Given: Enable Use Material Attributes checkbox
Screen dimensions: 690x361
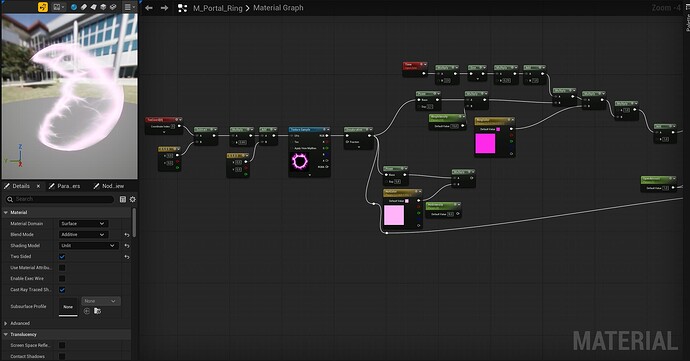Looking at the screenshot, I should click(x=62, y=268).
